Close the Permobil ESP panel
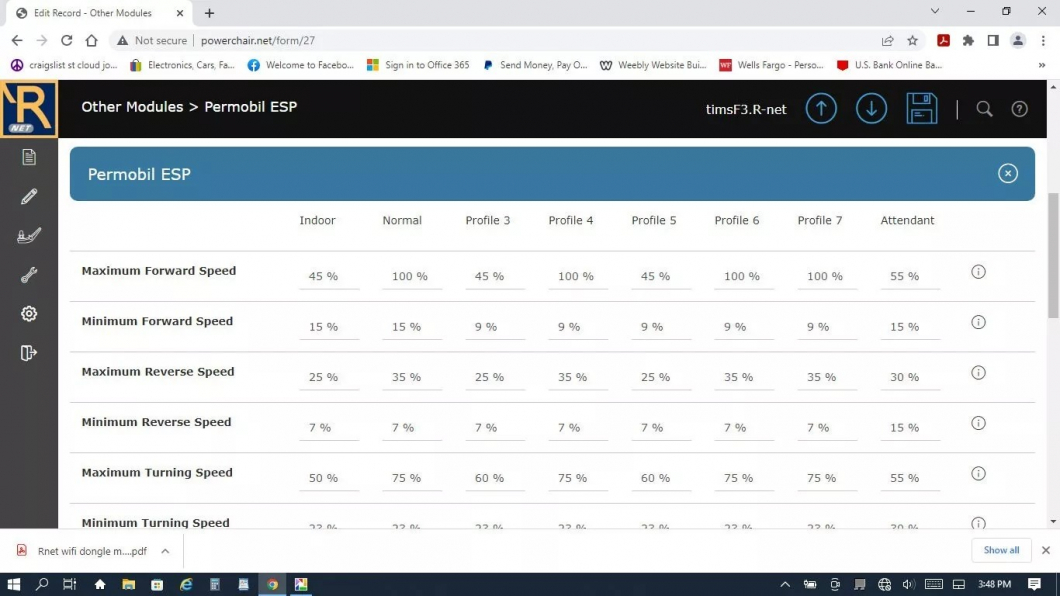This screenshot has height=596, width=1060. click(1007, 174)
